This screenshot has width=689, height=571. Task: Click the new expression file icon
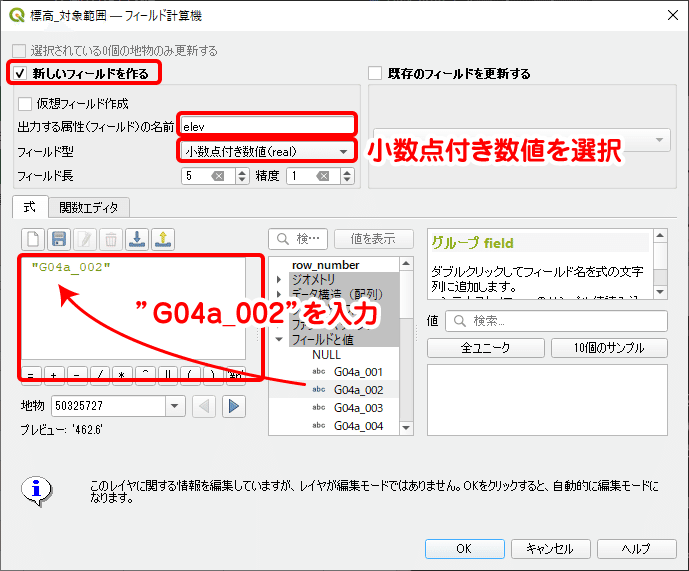tap(33, 239)
